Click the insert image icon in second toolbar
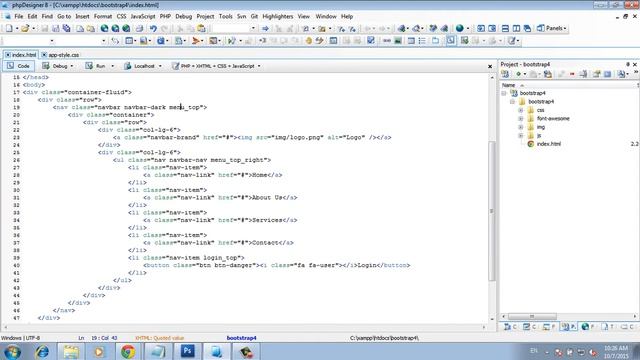The height and width of the screenshot is (360, 640). [x=398, y=40]
